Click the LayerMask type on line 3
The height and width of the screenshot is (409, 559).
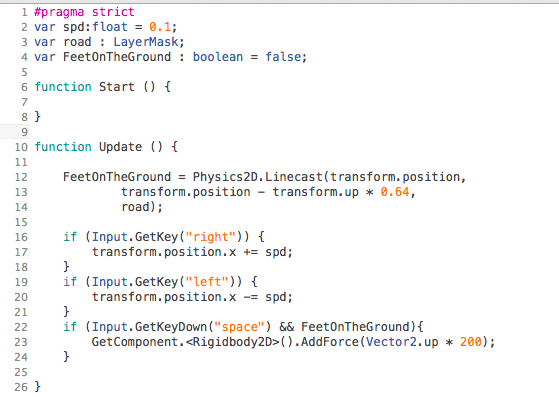(146, 42)
